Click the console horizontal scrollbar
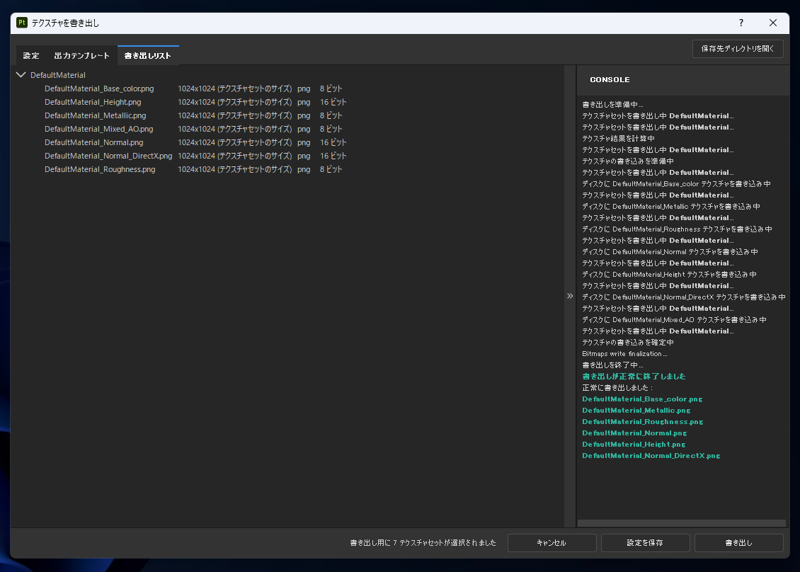 682,523
